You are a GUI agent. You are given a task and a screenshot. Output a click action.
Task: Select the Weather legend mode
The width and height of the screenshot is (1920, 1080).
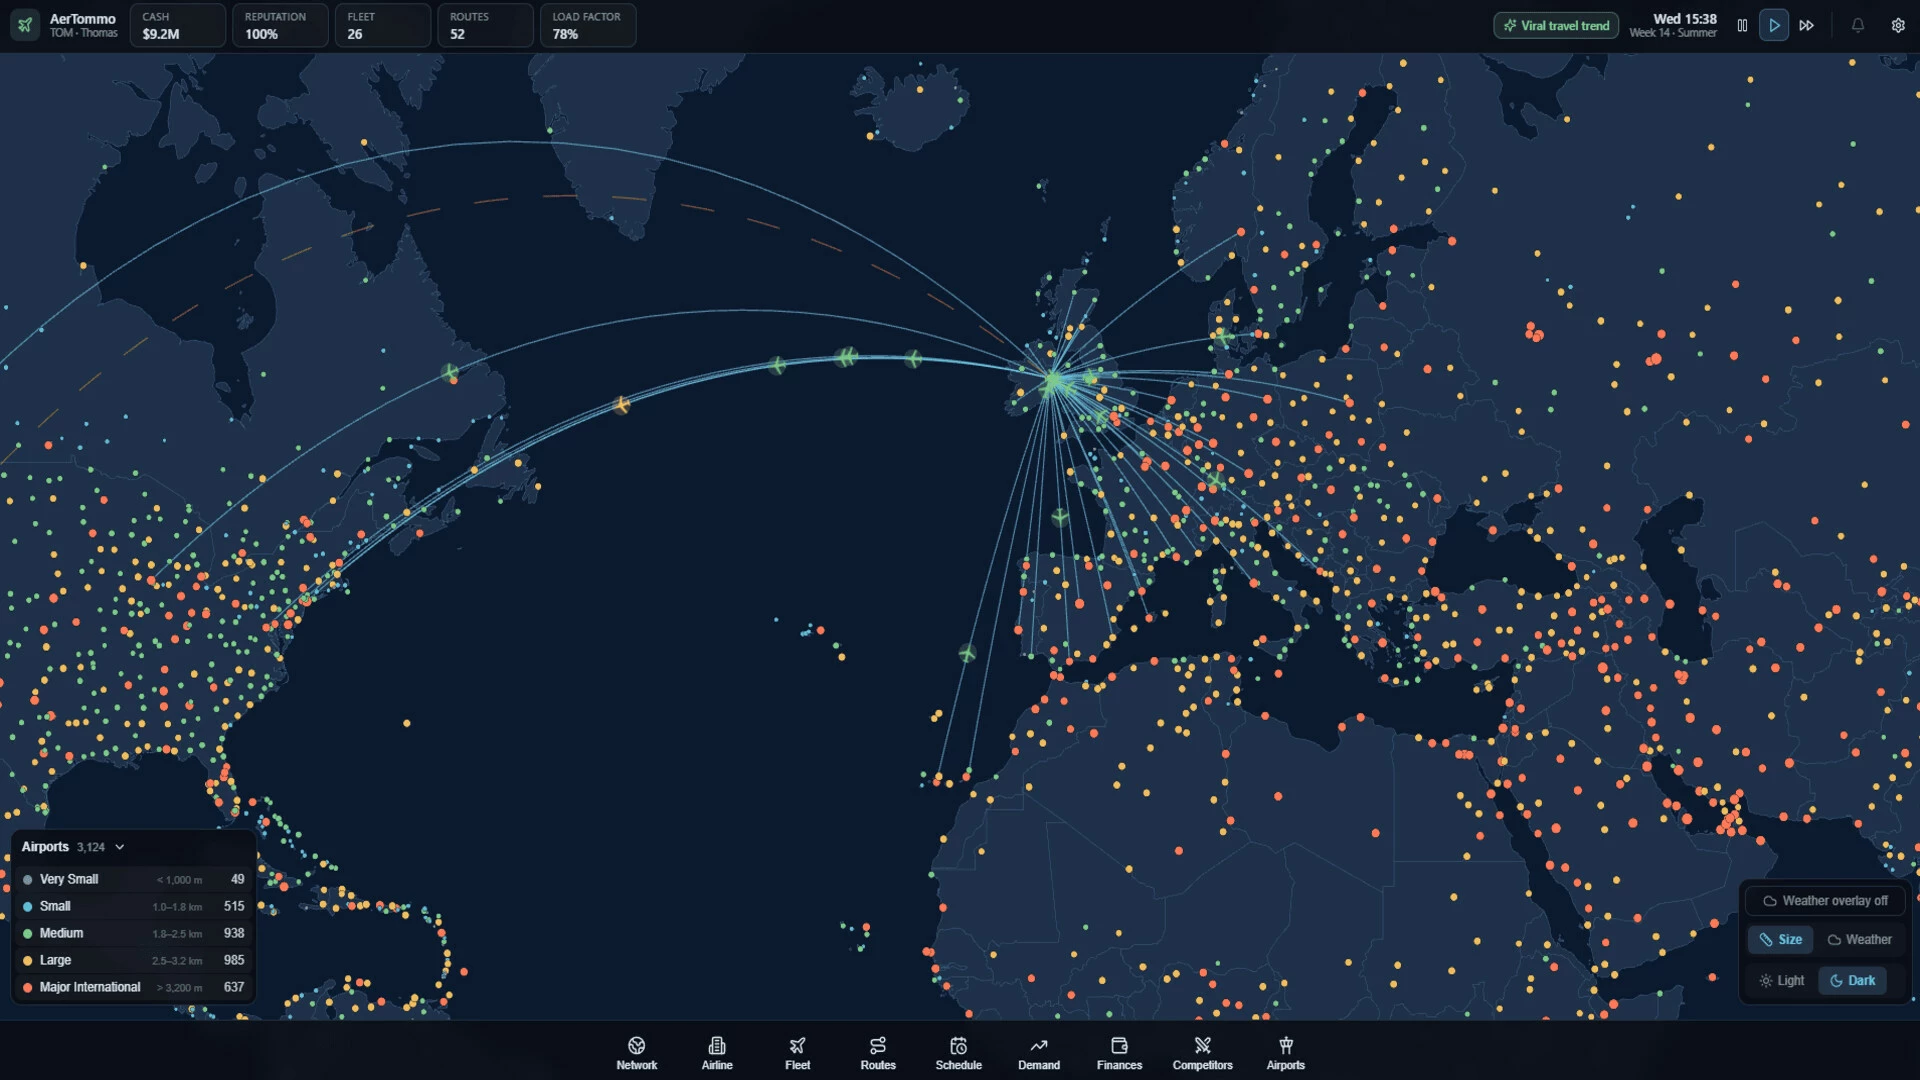pos(1859,940)
